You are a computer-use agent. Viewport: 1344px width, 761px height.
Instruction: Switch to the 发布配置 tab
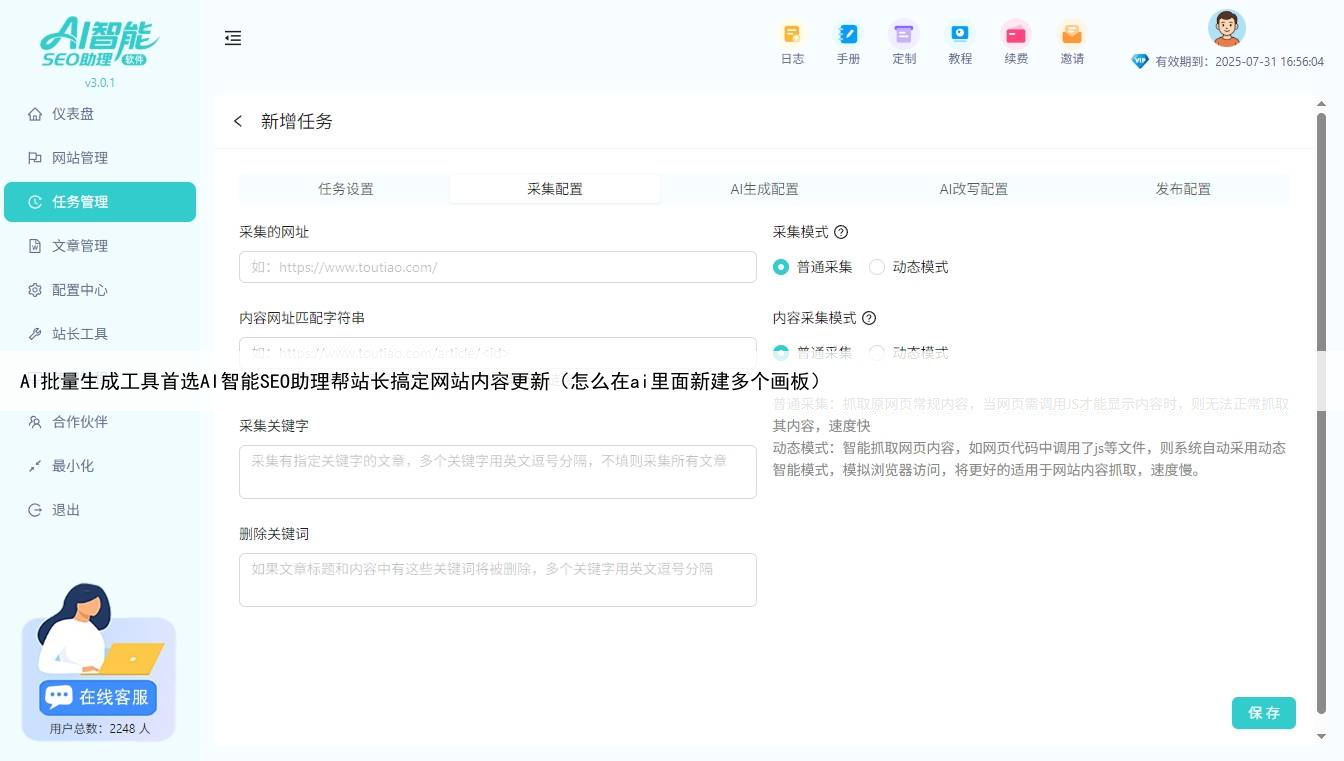pyautogui.click(x=1182, y=188)
